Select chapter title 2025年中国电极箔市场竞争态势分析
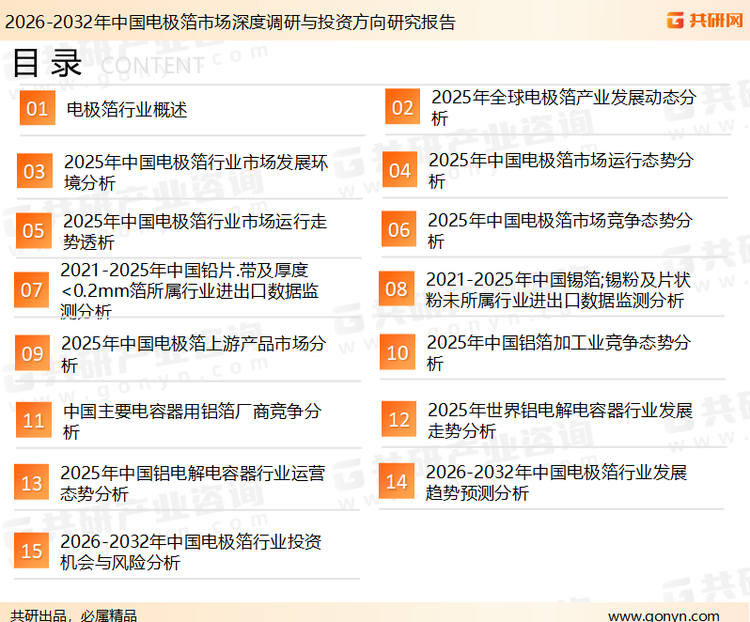The image size is (750, 622). (x=560, y=230)
